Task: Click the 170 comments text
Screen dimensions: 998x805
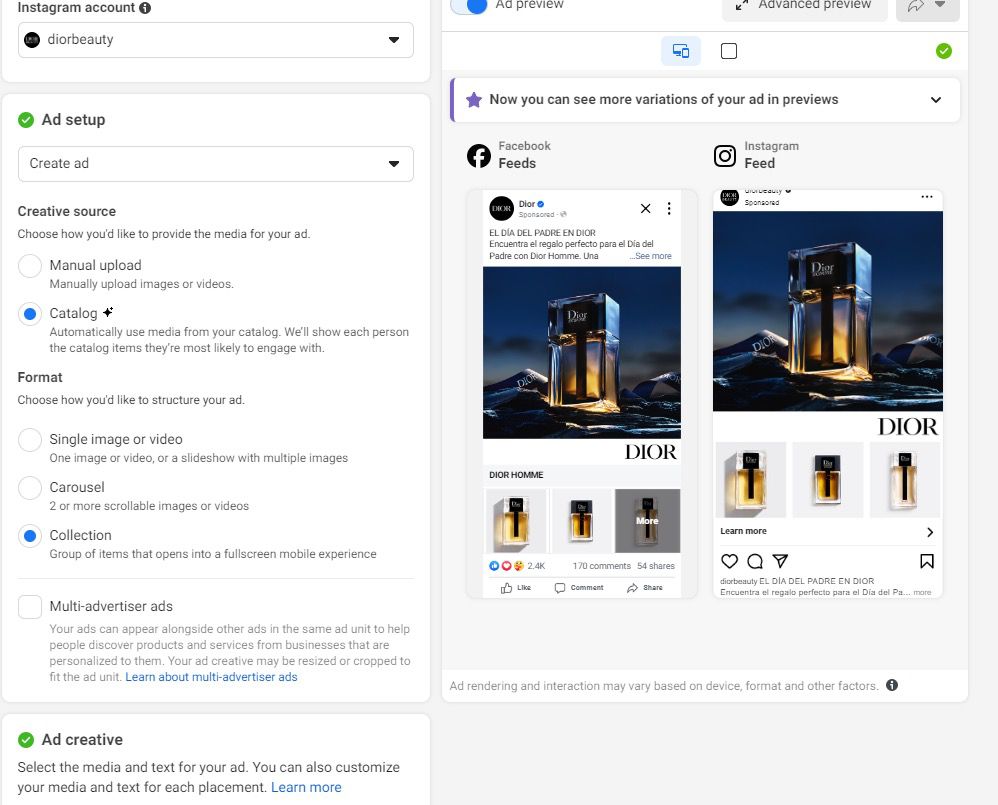Action: (601, 566)
